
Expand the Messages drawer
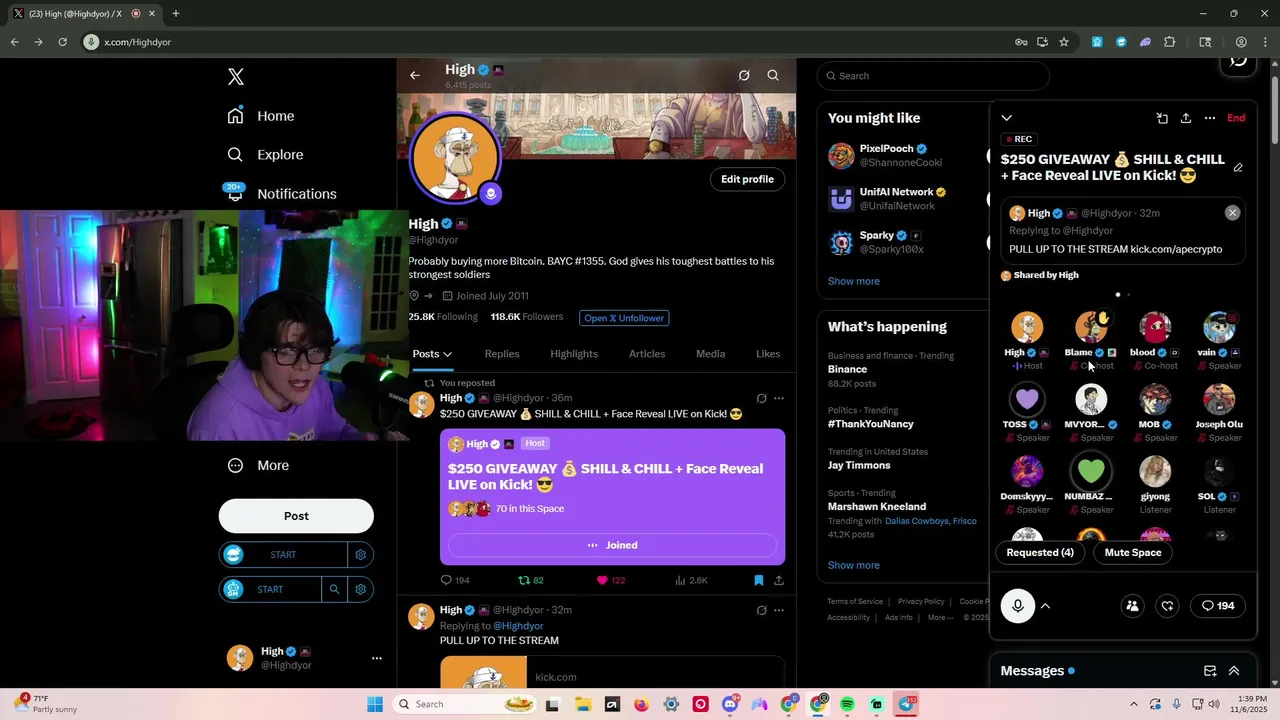tap(1234, 671)
